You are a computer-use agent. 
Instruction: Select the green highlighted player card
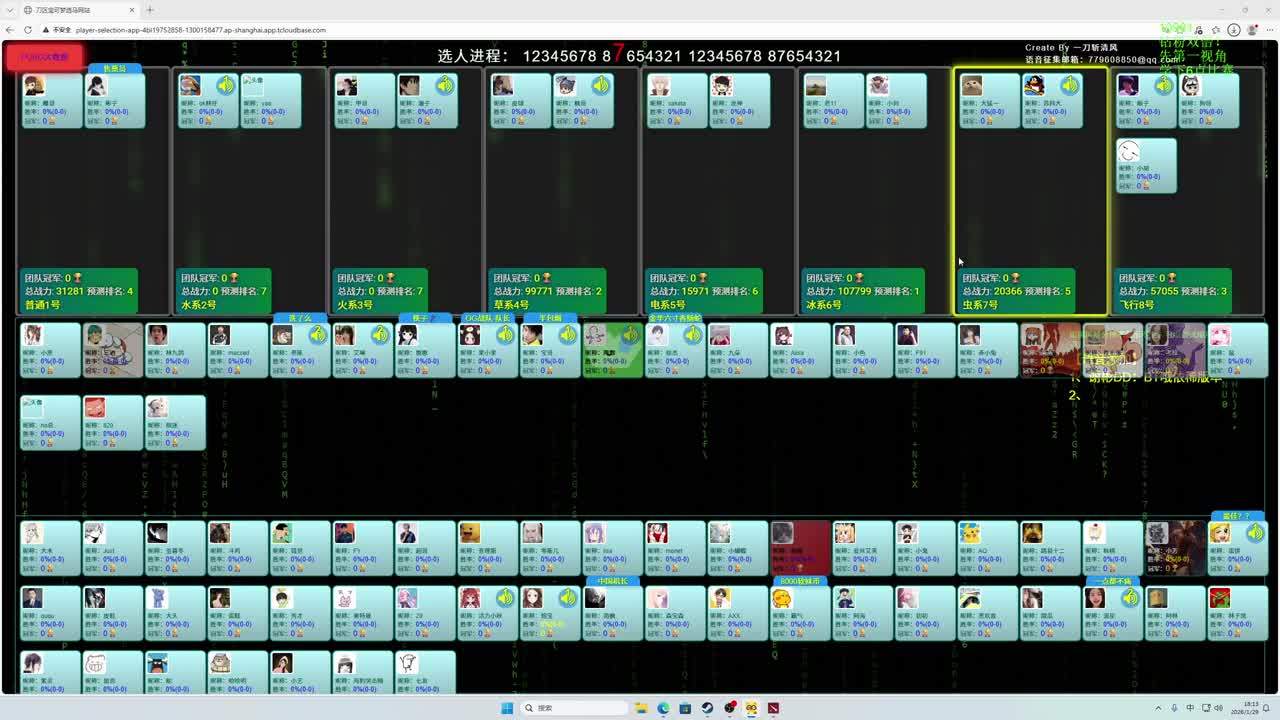tap(612, 350)
